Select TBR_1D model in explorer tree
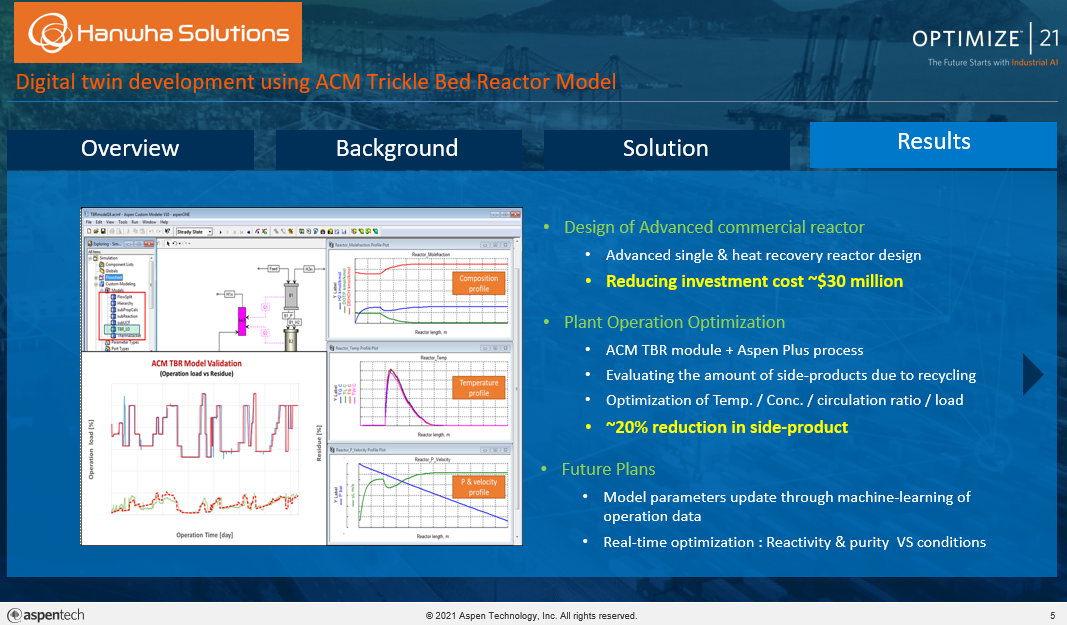The height and width of the screenshot is (625, 1067). pyautogui.click(x=123, y=327)
